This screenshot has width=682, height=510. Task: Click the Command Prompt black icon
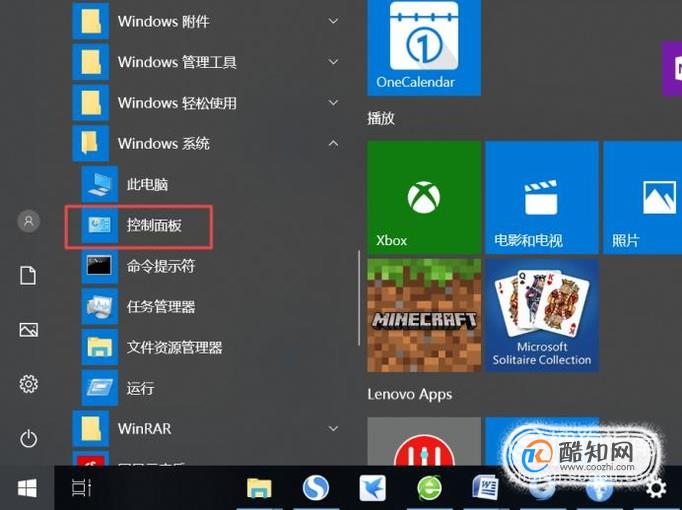coord(100,266)
